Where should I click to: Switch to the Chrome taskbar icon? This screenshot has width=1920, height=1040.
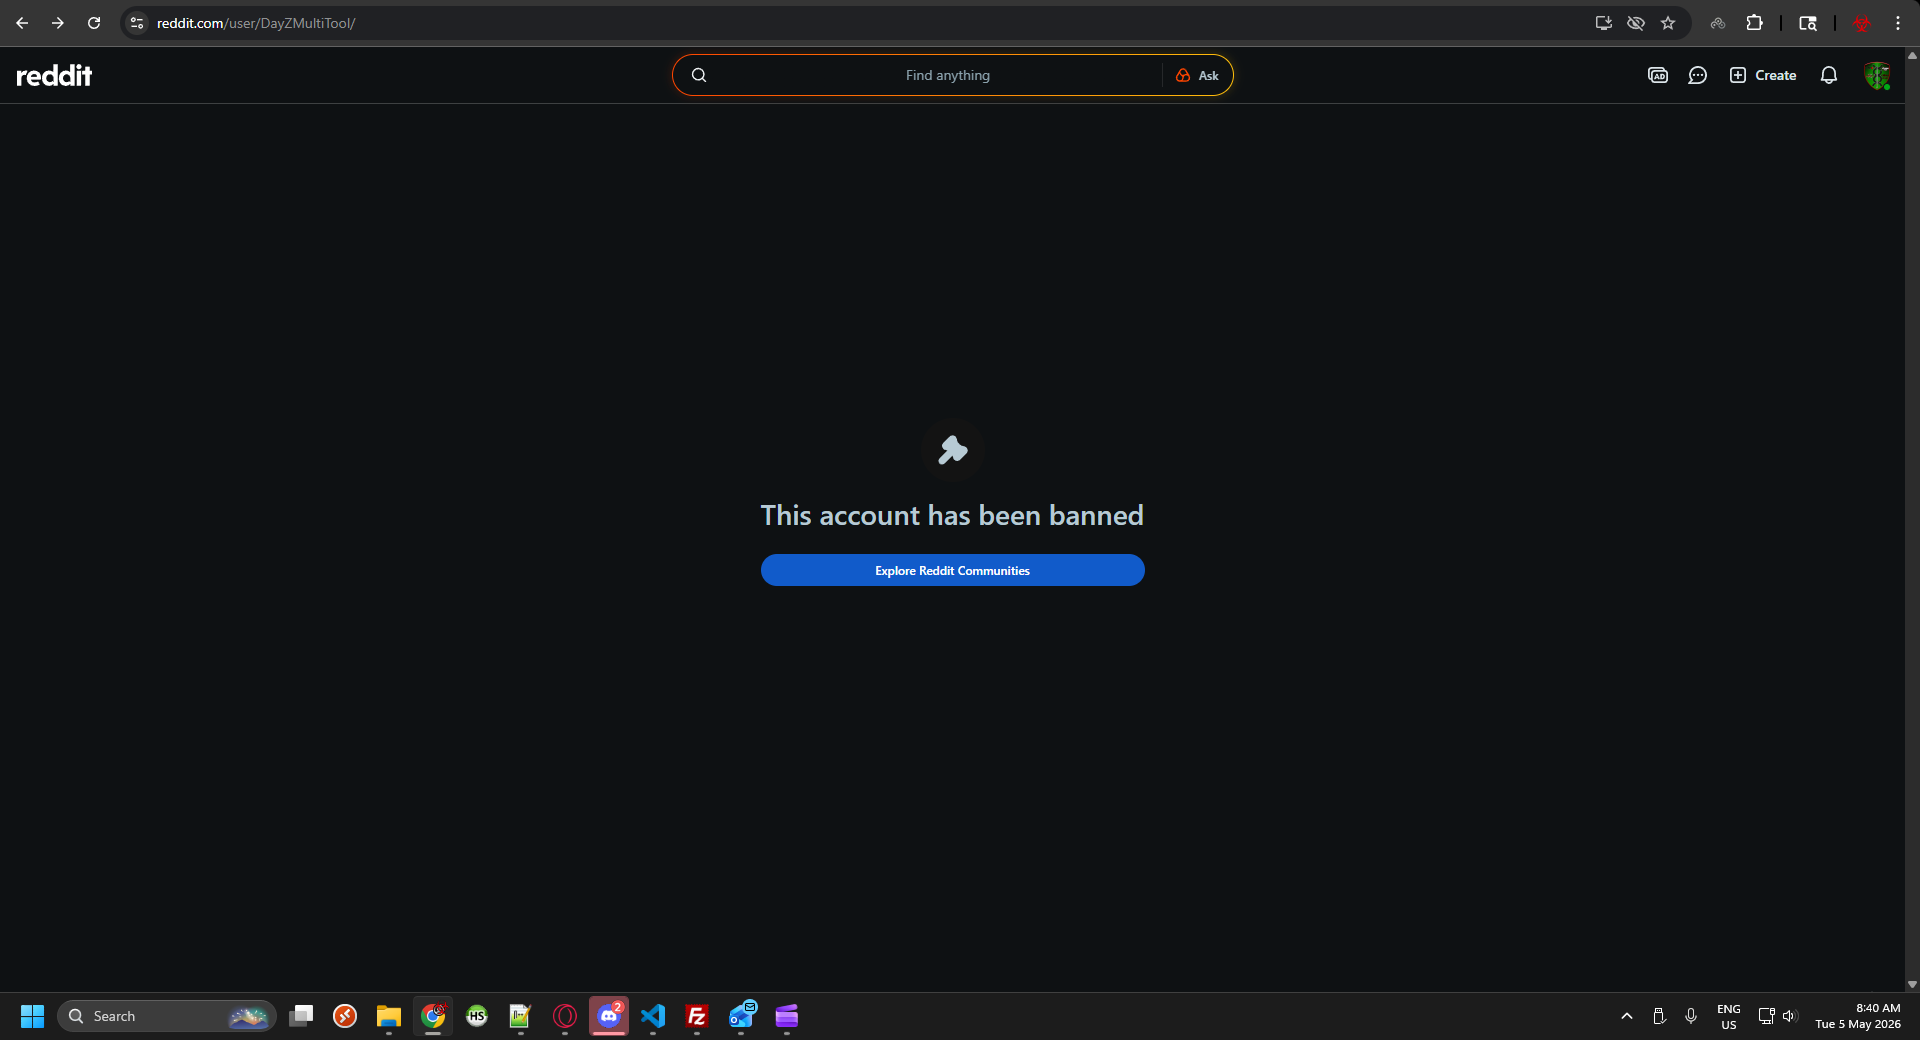click(x=433, y=1016)
